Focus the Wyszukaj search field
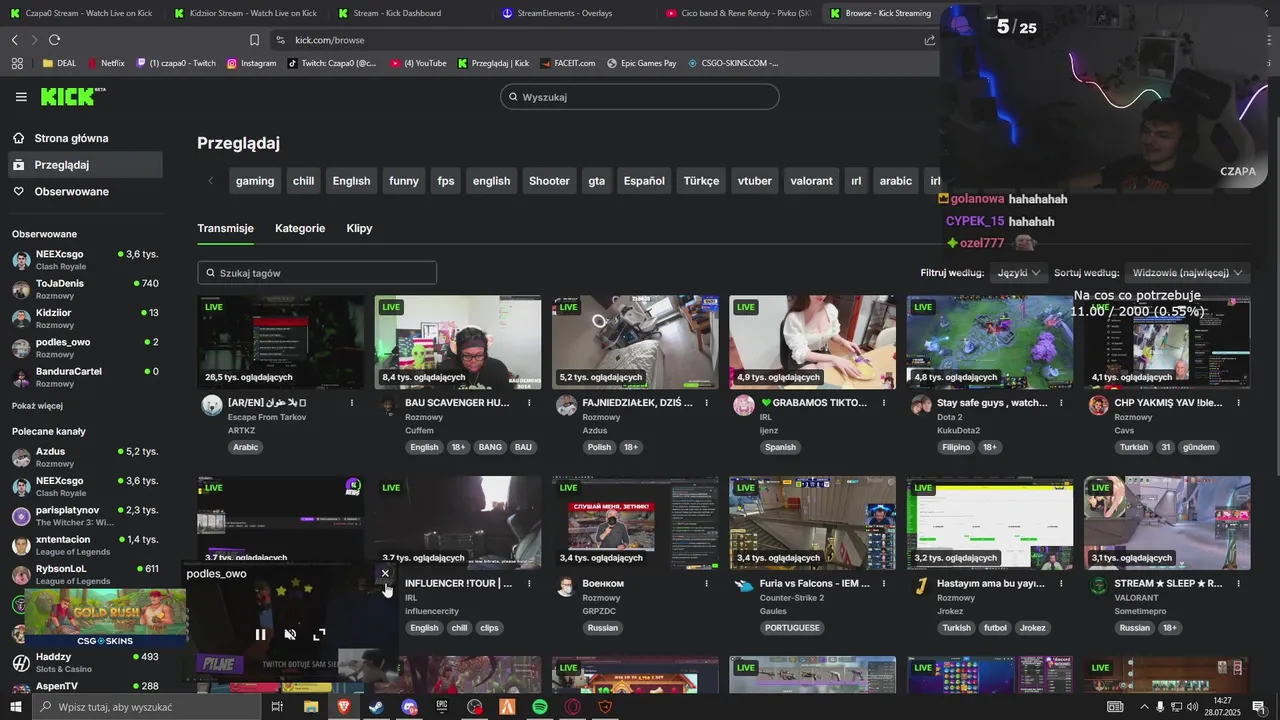This screenshot has height=720, width=1280. [x=640, y=97]
